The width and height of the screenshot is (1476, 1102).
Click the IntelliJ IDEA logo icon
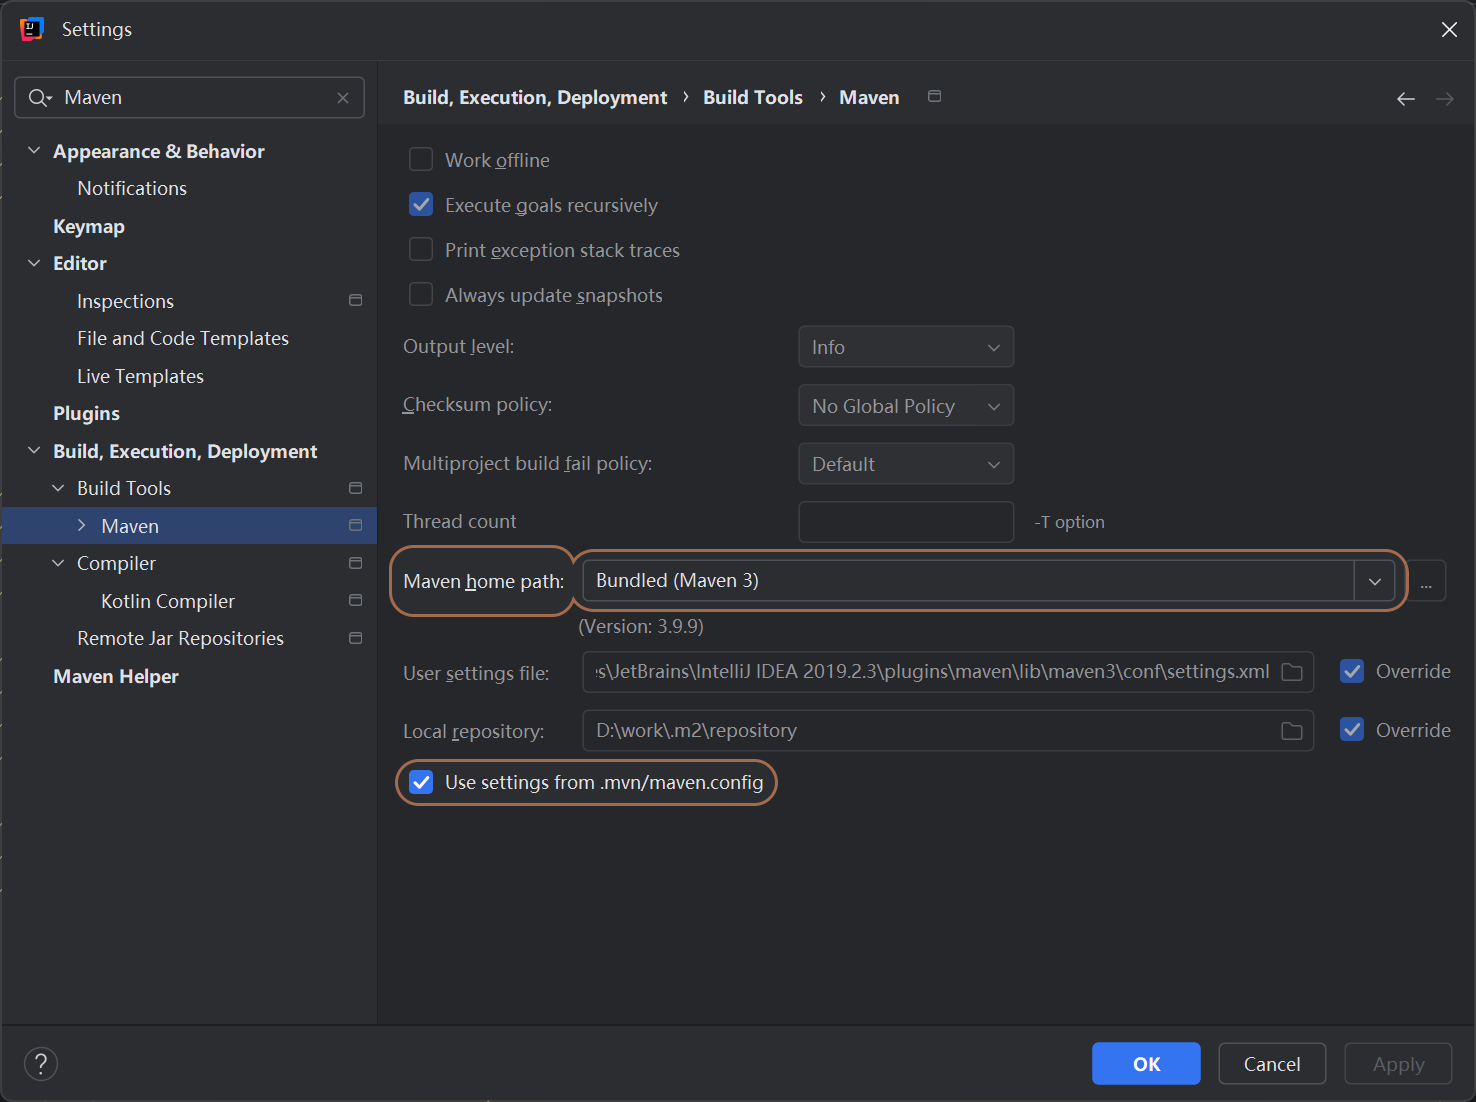pos(32,29)
